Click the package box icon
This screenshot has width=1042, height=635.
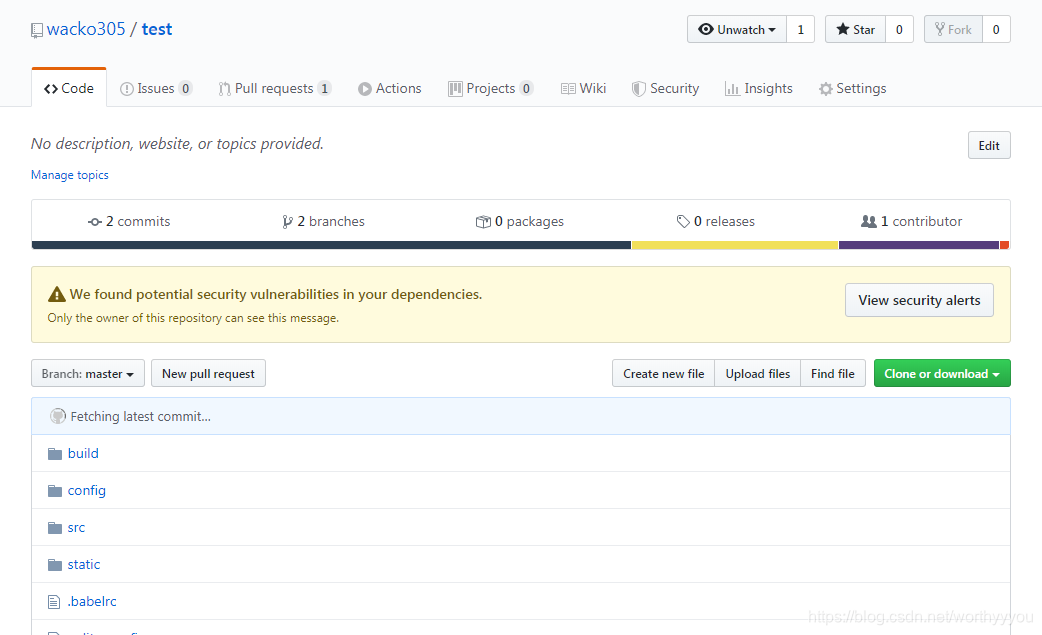point(483,222)
